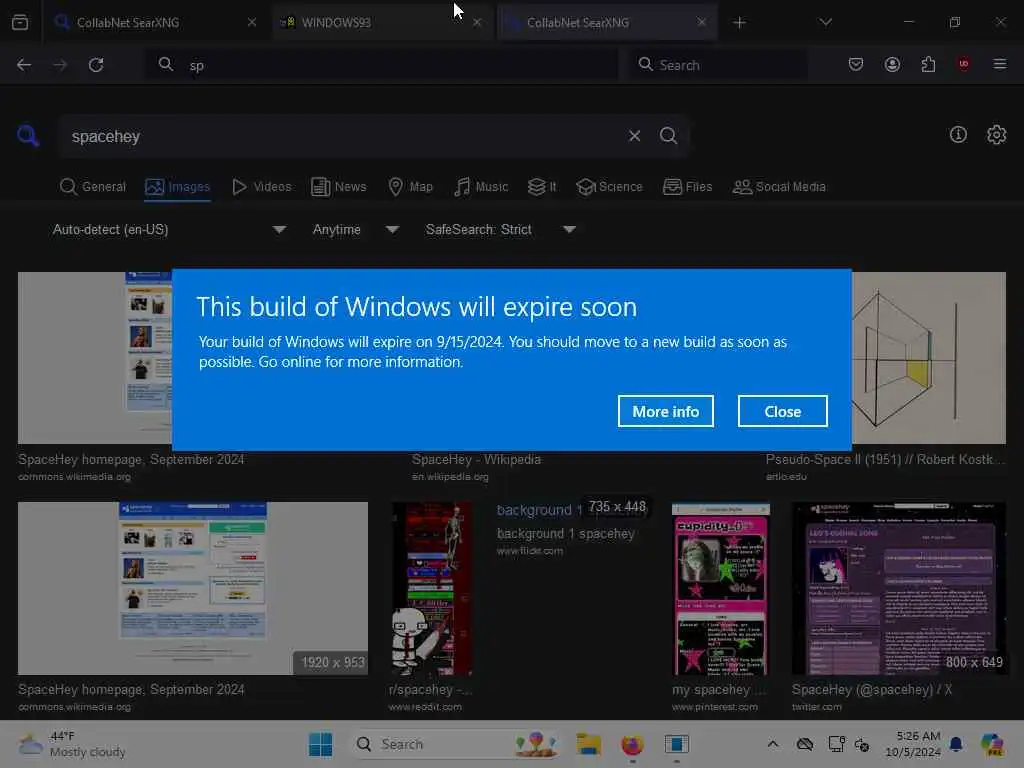Open the Windows Start menu
1024x768 pixels.
[320, 744]
